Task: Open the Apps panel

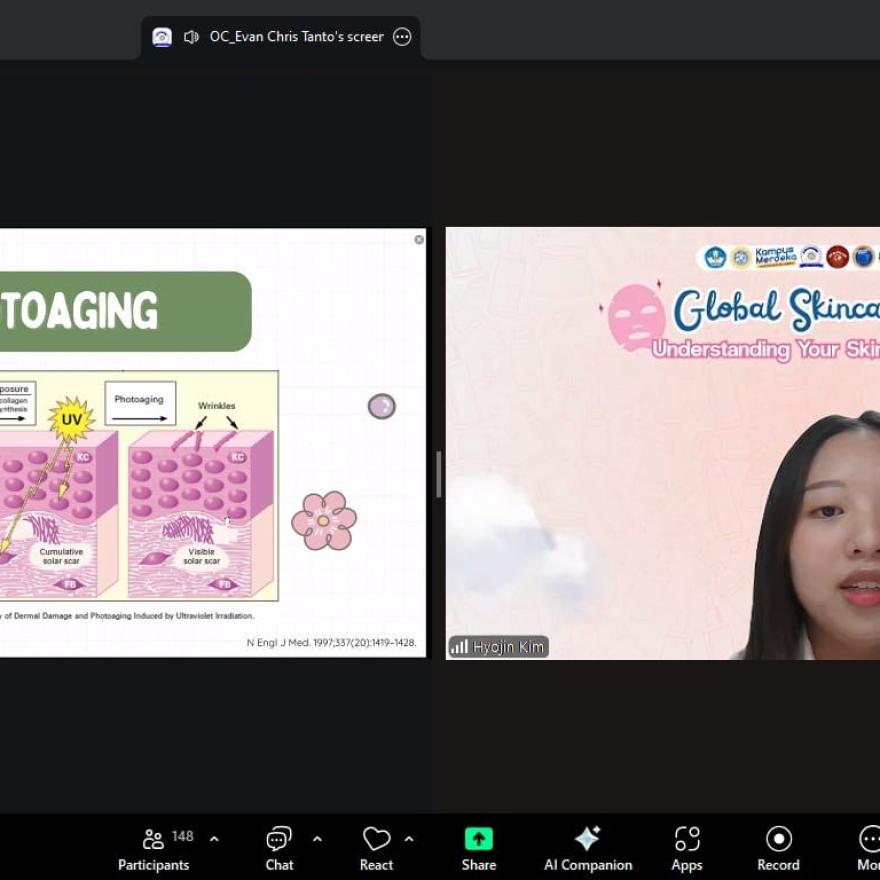Action: click(686, 848)
